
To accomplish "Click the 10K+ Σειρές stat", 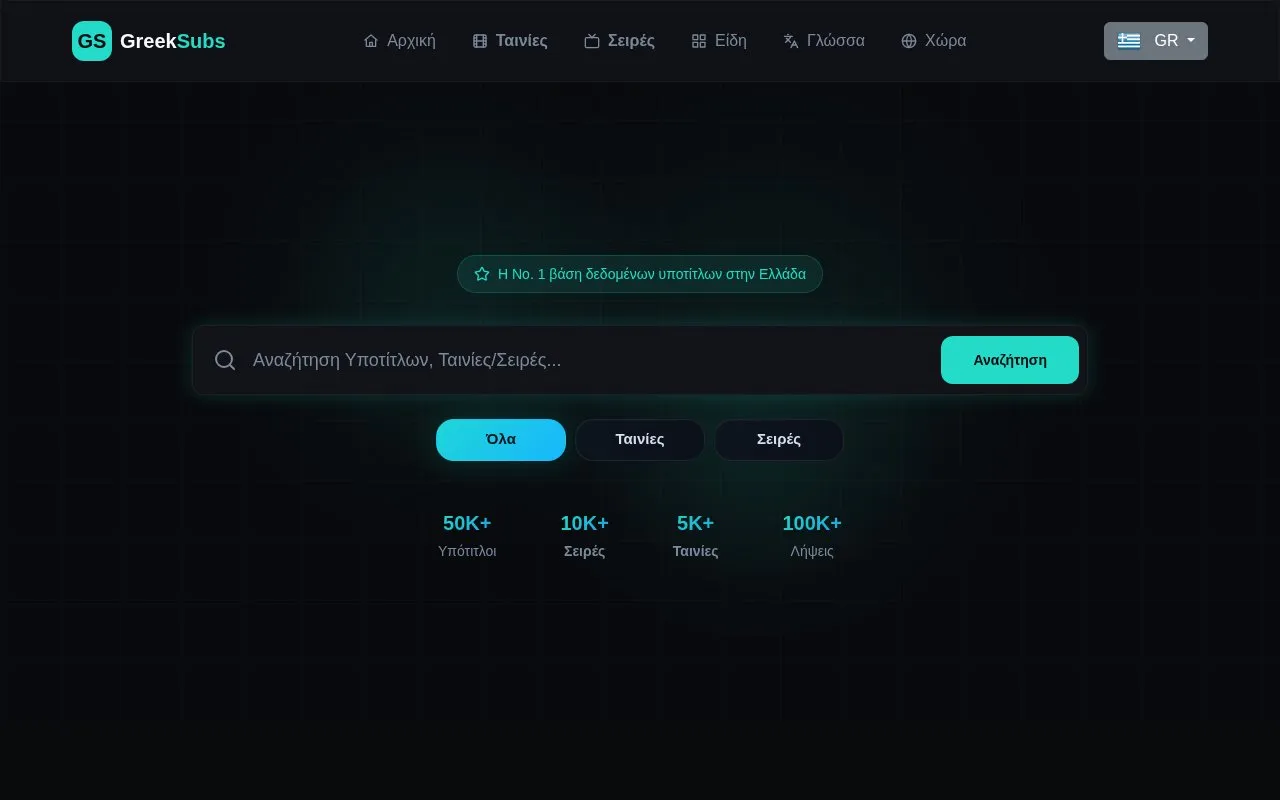I will point(585,536).
